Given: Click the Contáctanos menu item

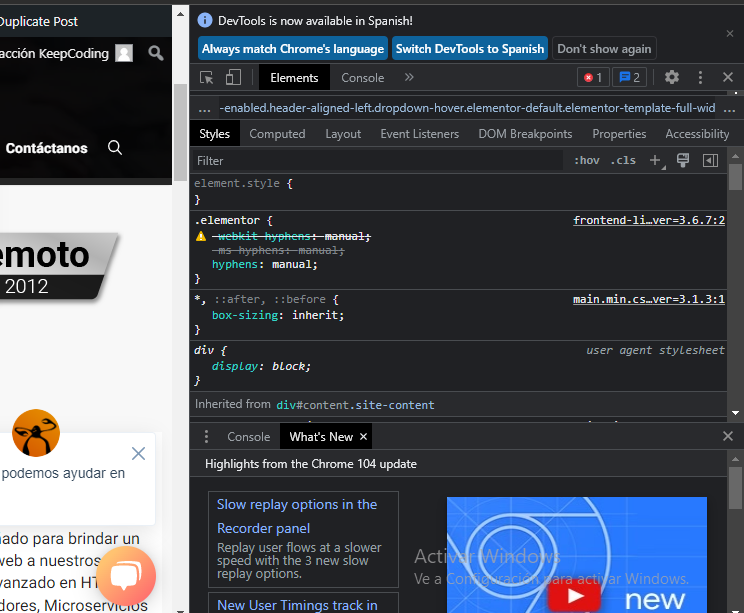Looking at the screenshot, I should (x=46, y=148).
